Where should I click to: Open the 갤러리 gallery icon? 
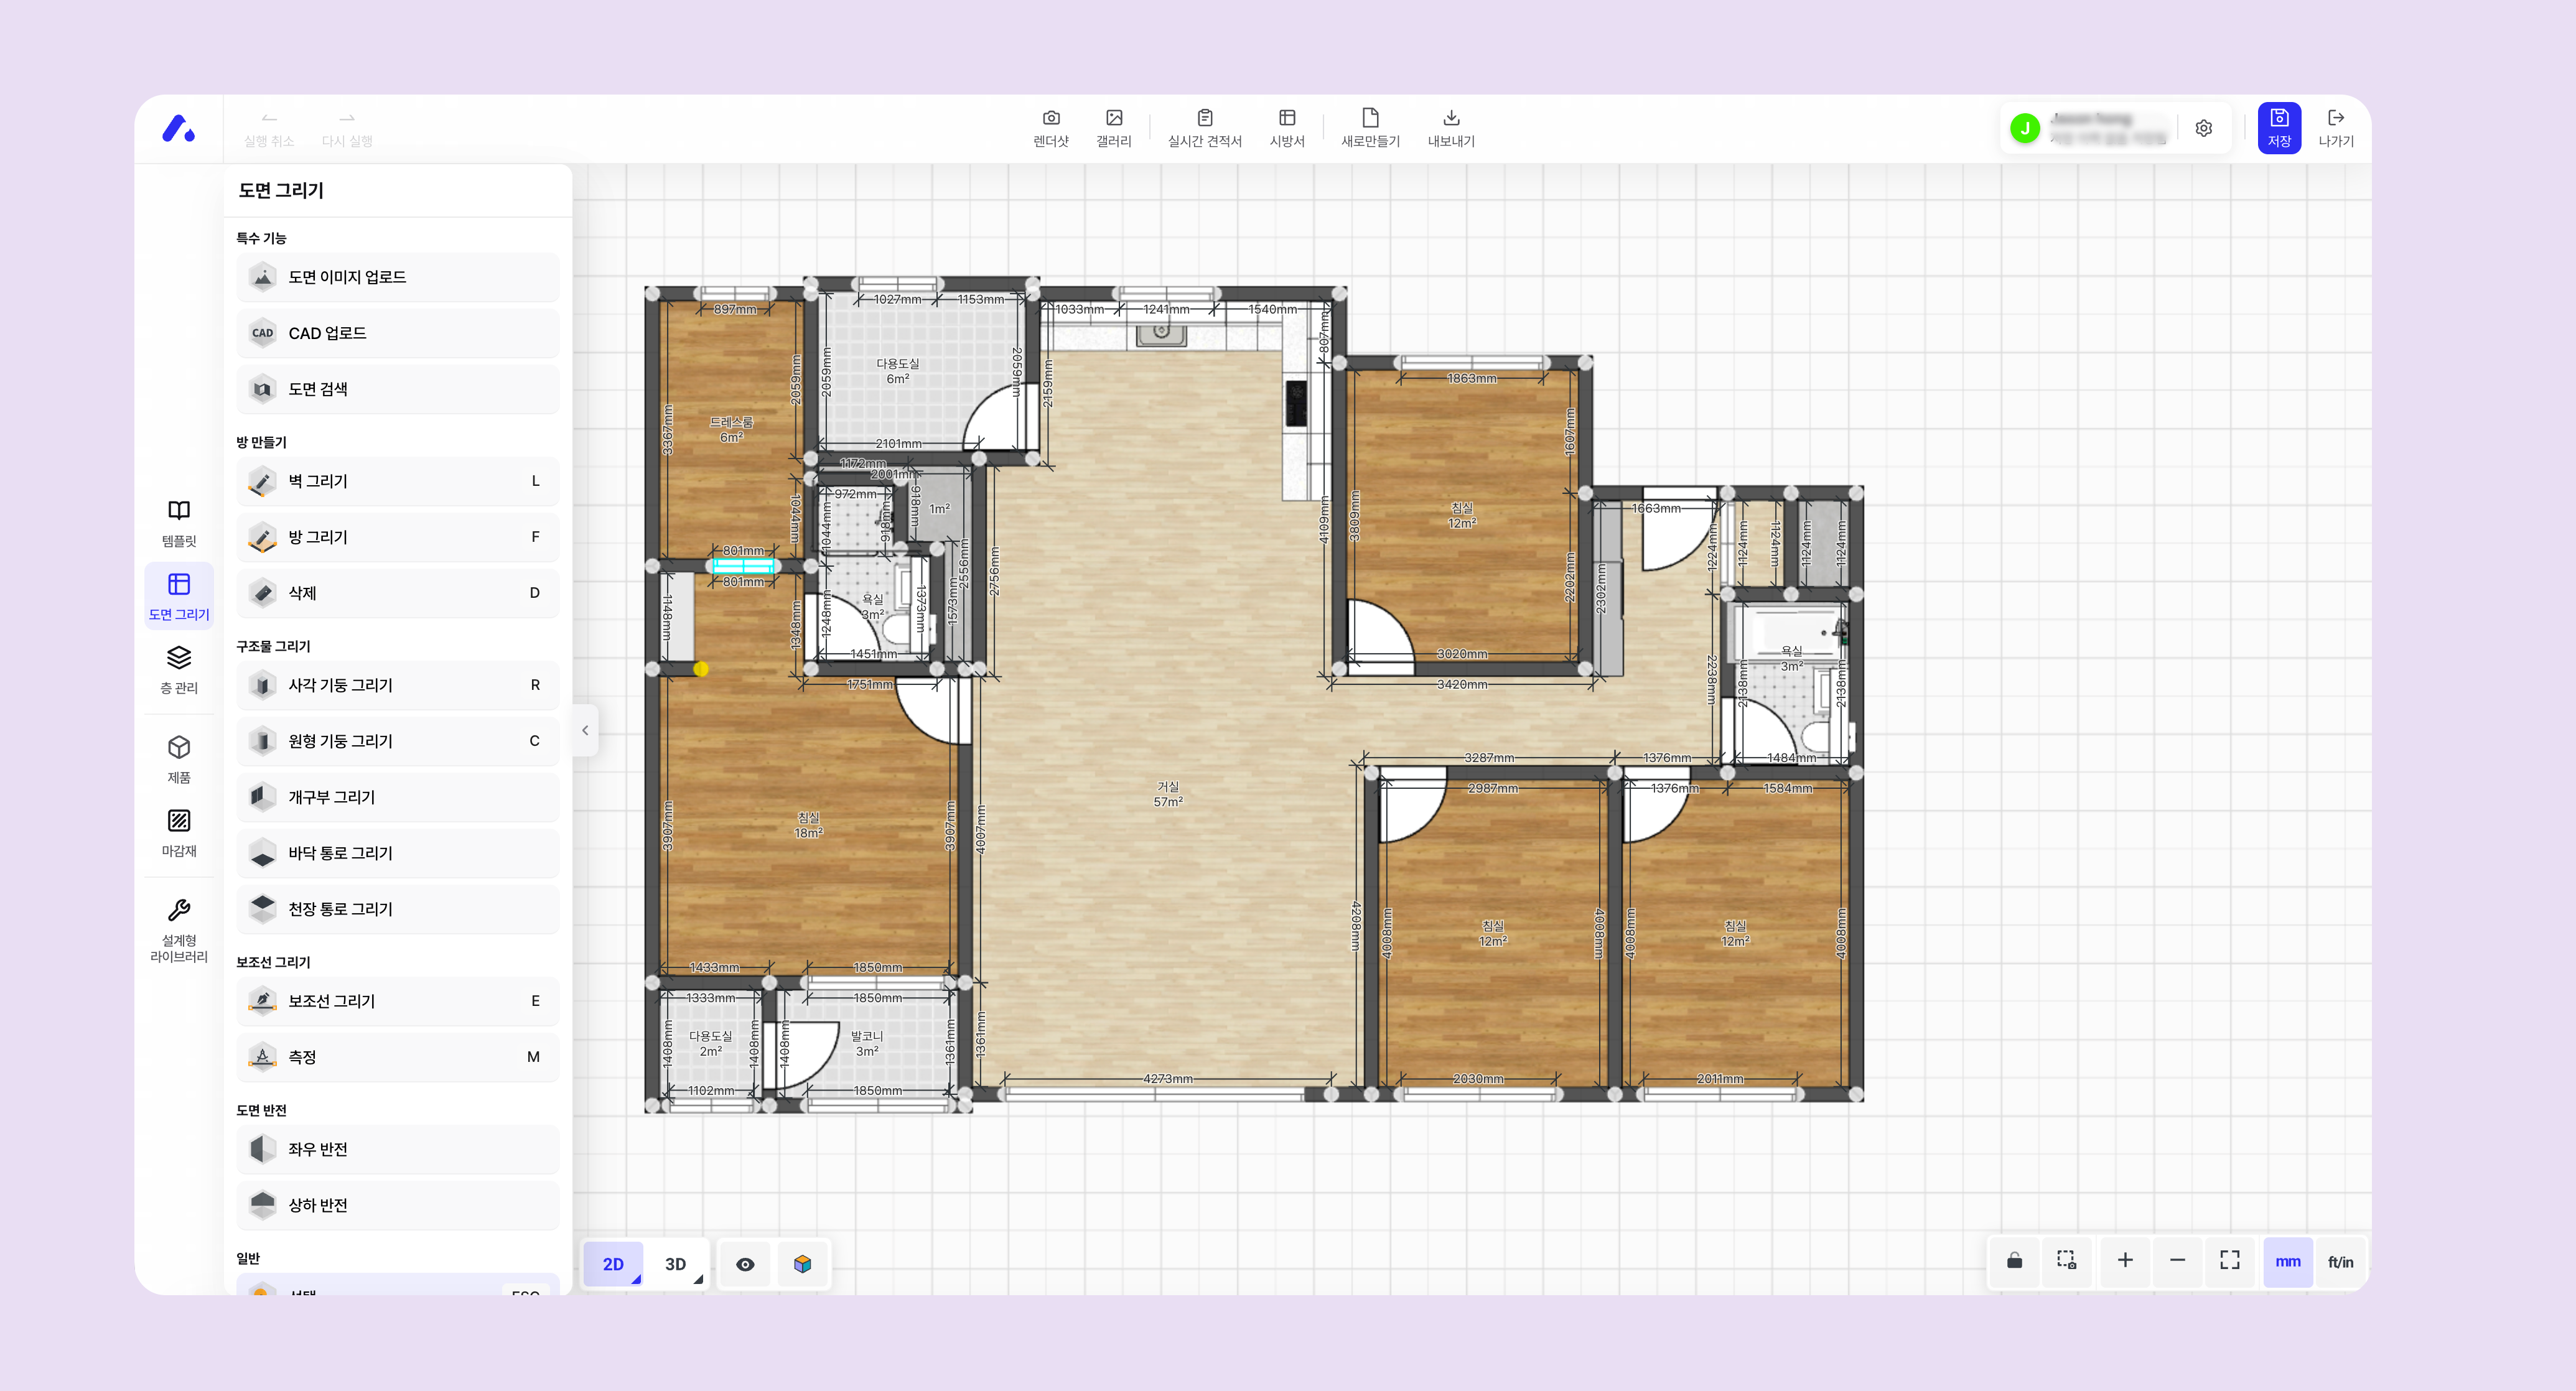[x=1113, y=118]
